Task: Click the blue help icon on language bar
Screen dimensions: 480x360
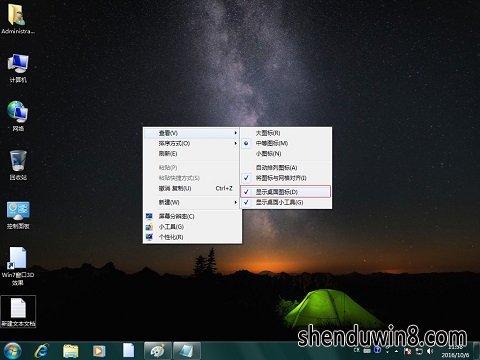Action: [x=377, y=350]
